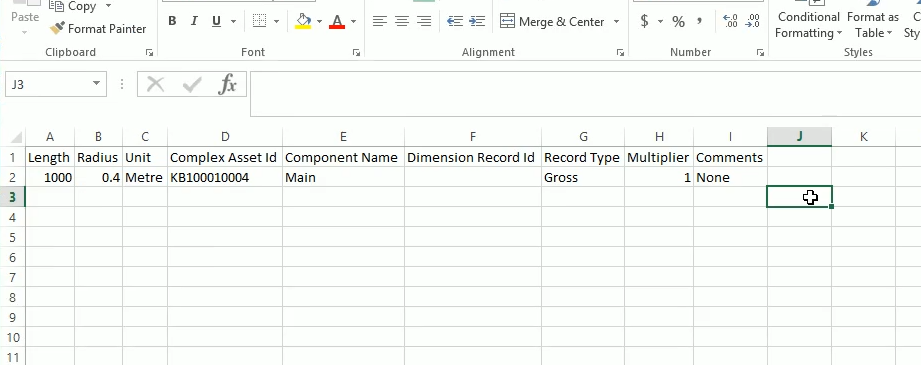Viewport: 921px width, 365px height.
Task: Toggle Italic formatting
Action: click(194, 22)
